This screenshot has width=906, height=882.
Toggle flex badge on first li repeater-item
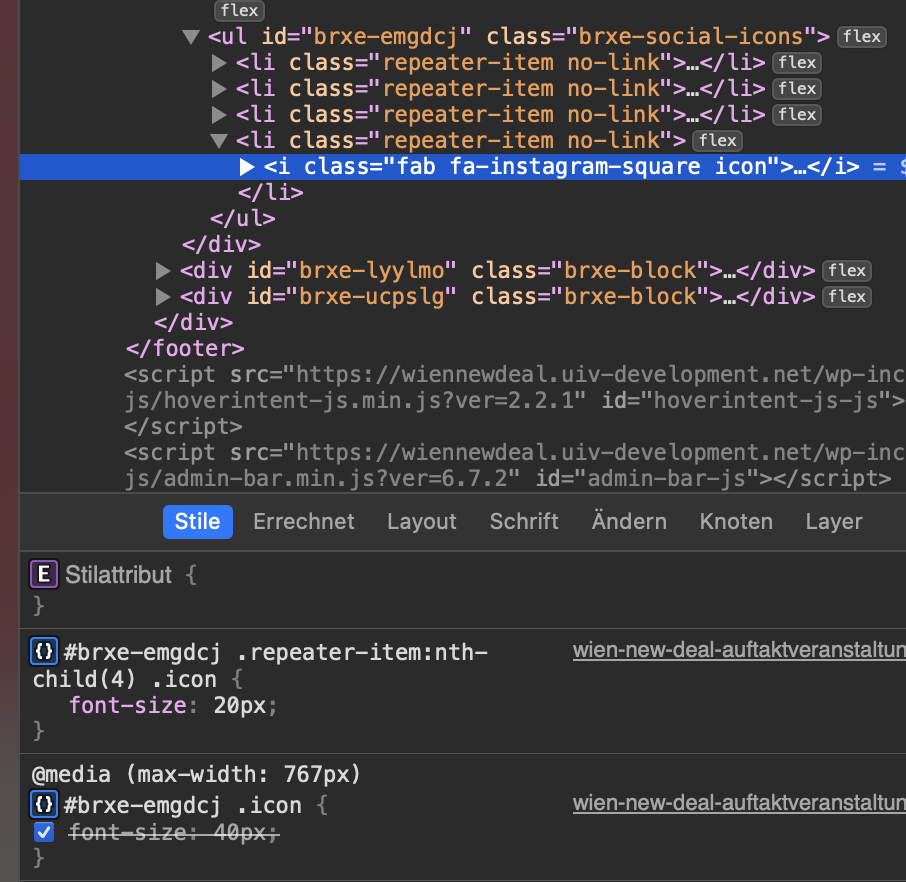tap(797, 63)
